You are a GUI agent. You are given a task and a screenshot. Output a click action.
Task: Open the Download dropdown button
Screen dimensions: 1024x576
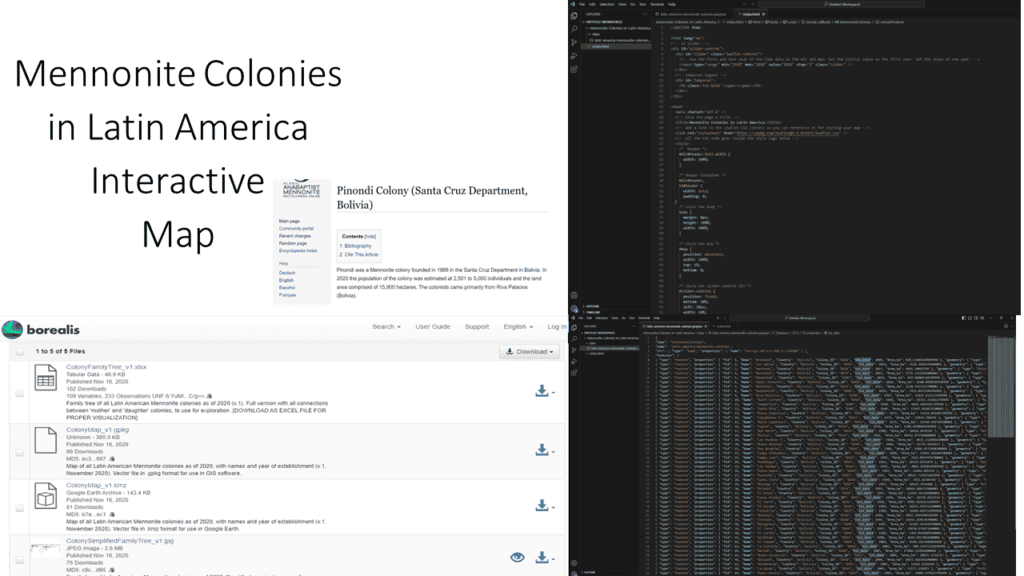[529, 352]
